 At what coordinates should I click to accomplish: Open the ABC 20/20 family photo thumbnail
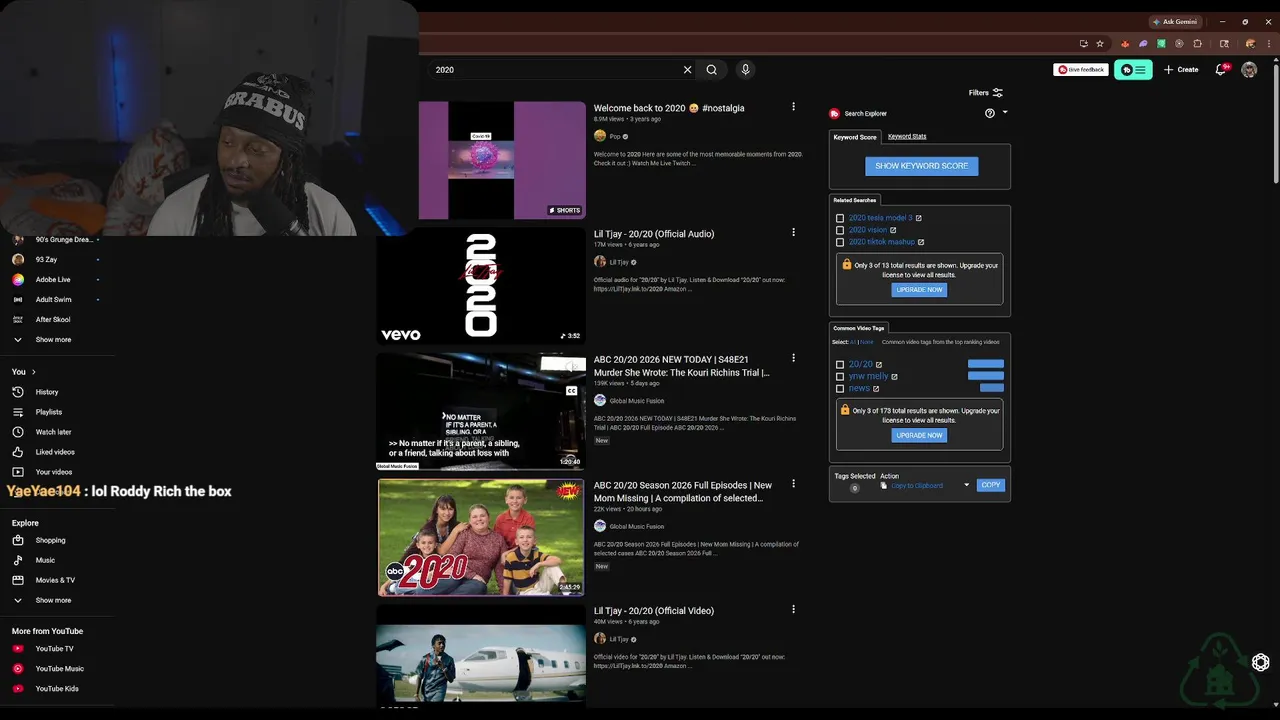click(481, 537)
